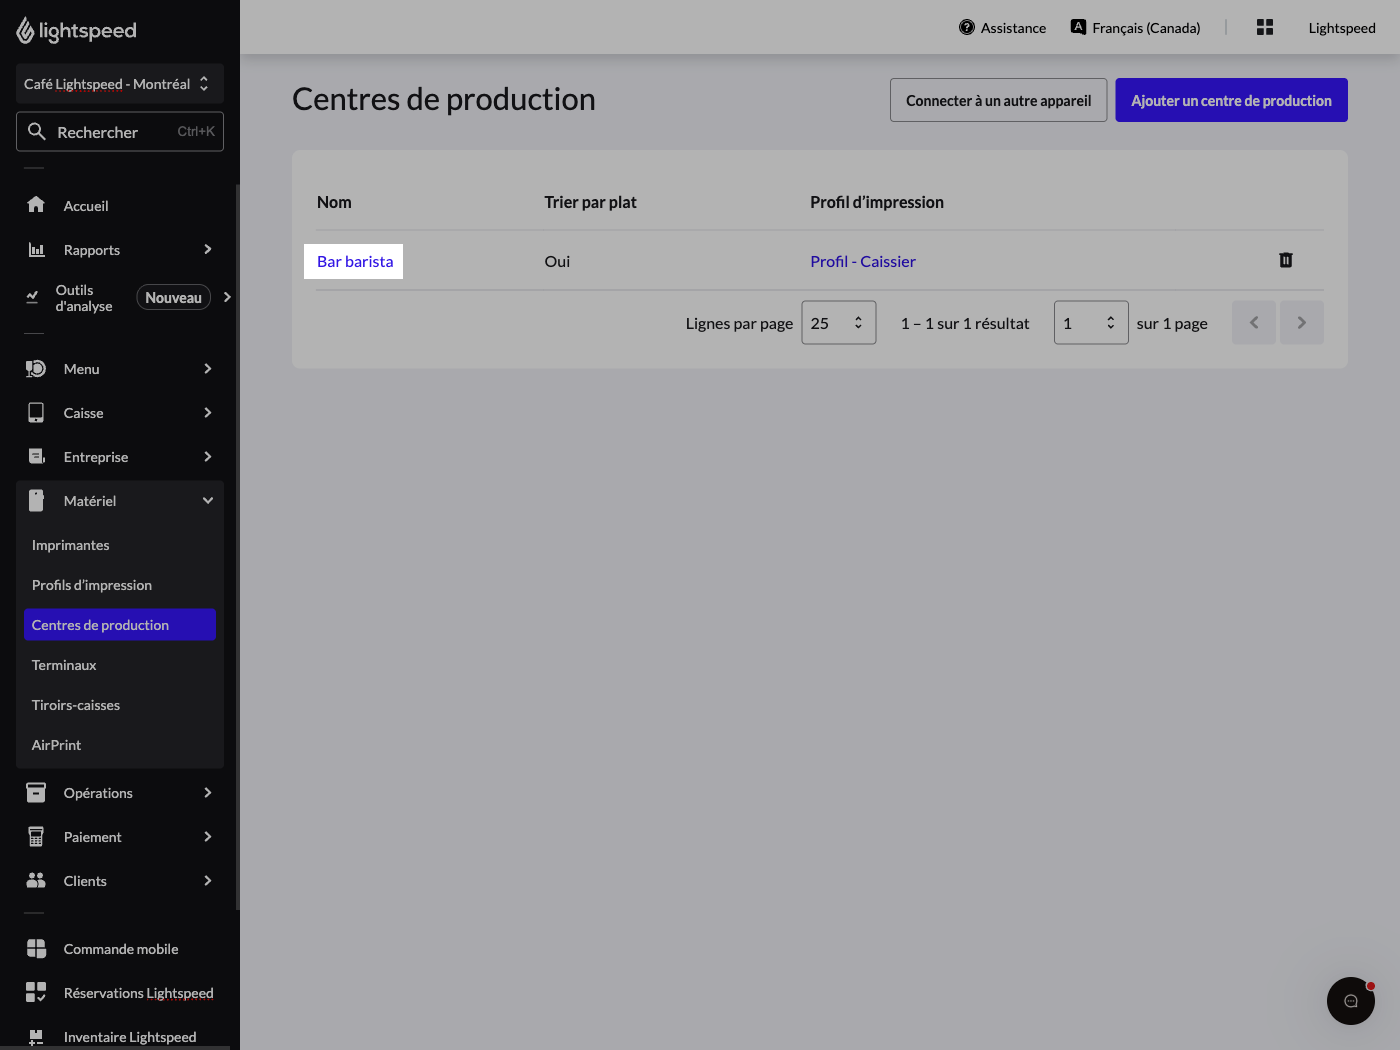
Task: Click the Entreprise icon in sidebar
Action: 36,456
